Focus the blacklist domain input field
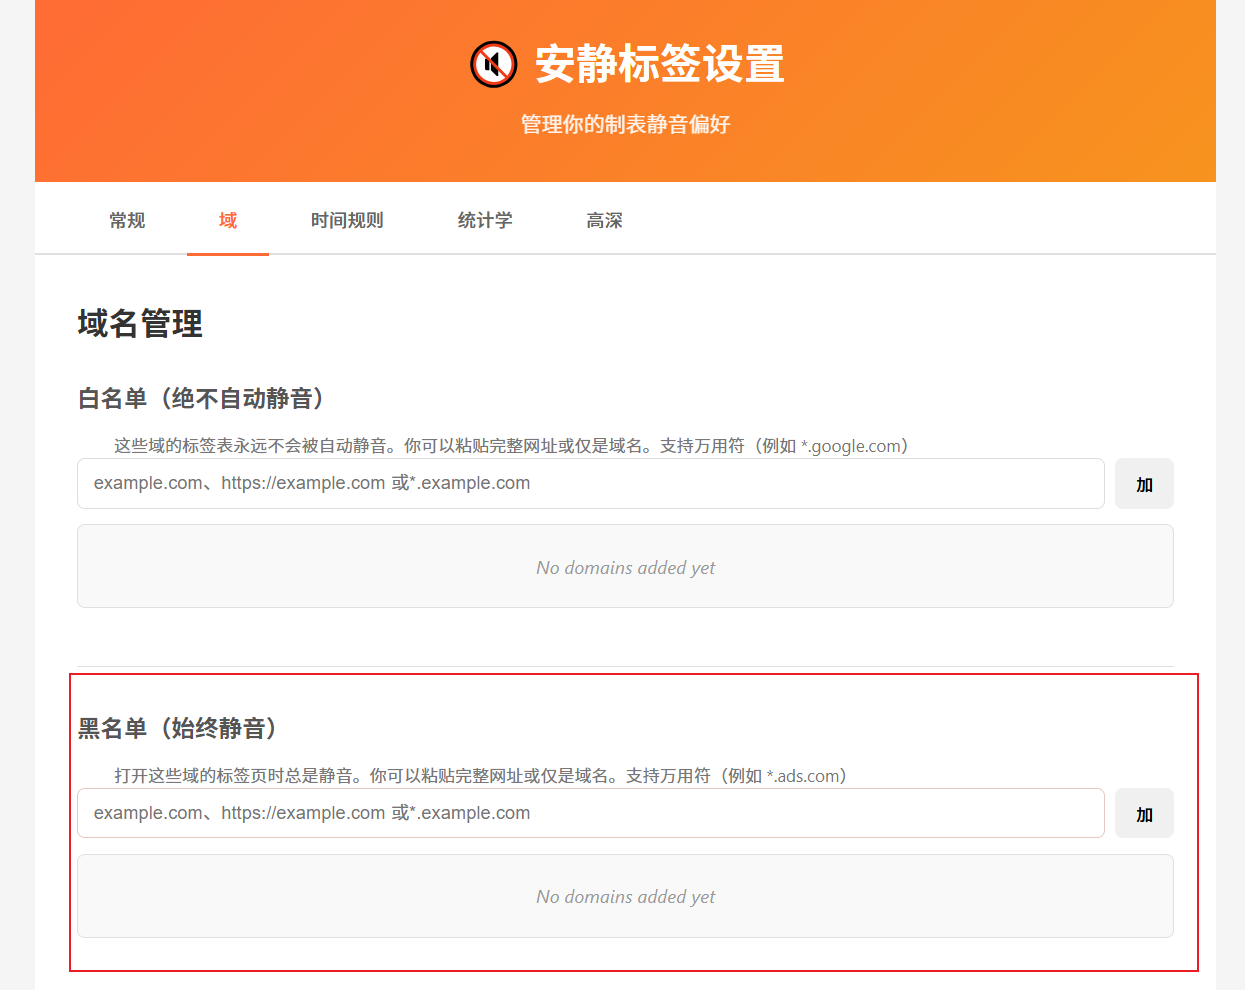This screenshot has width=1245, height=990. click(x=591, y=813)
